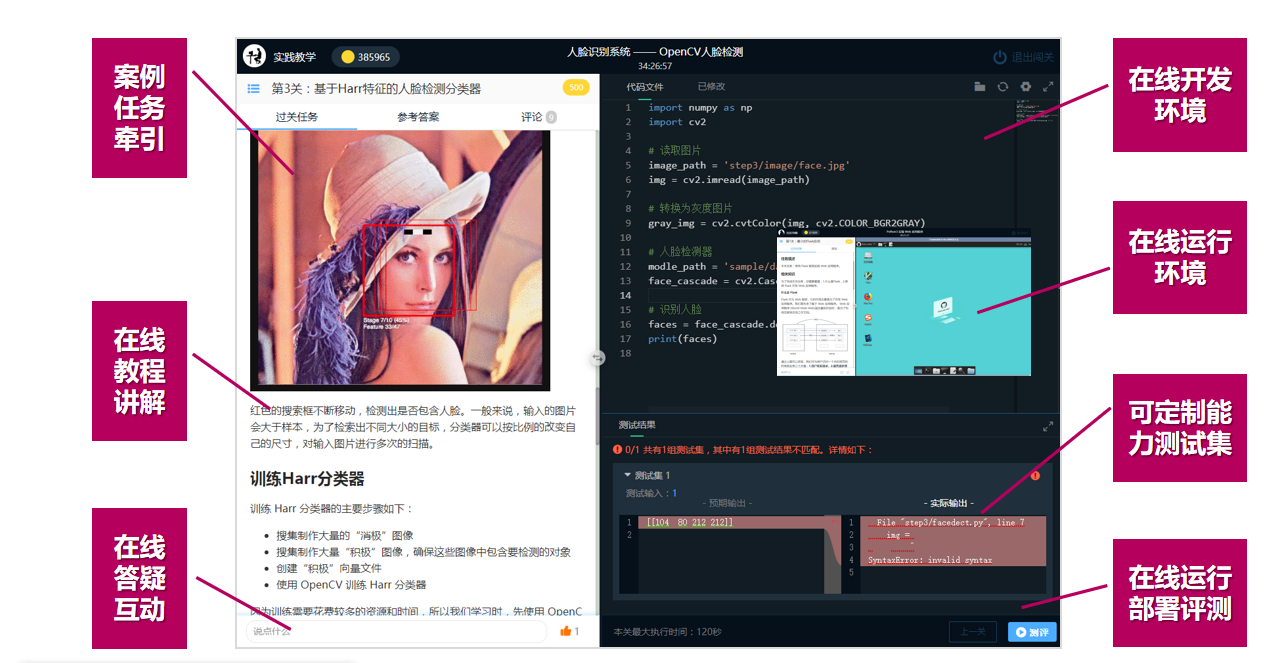Screen dimensions: 1274x663
Task: Click the 上一关 button
Action: point(973,632)
